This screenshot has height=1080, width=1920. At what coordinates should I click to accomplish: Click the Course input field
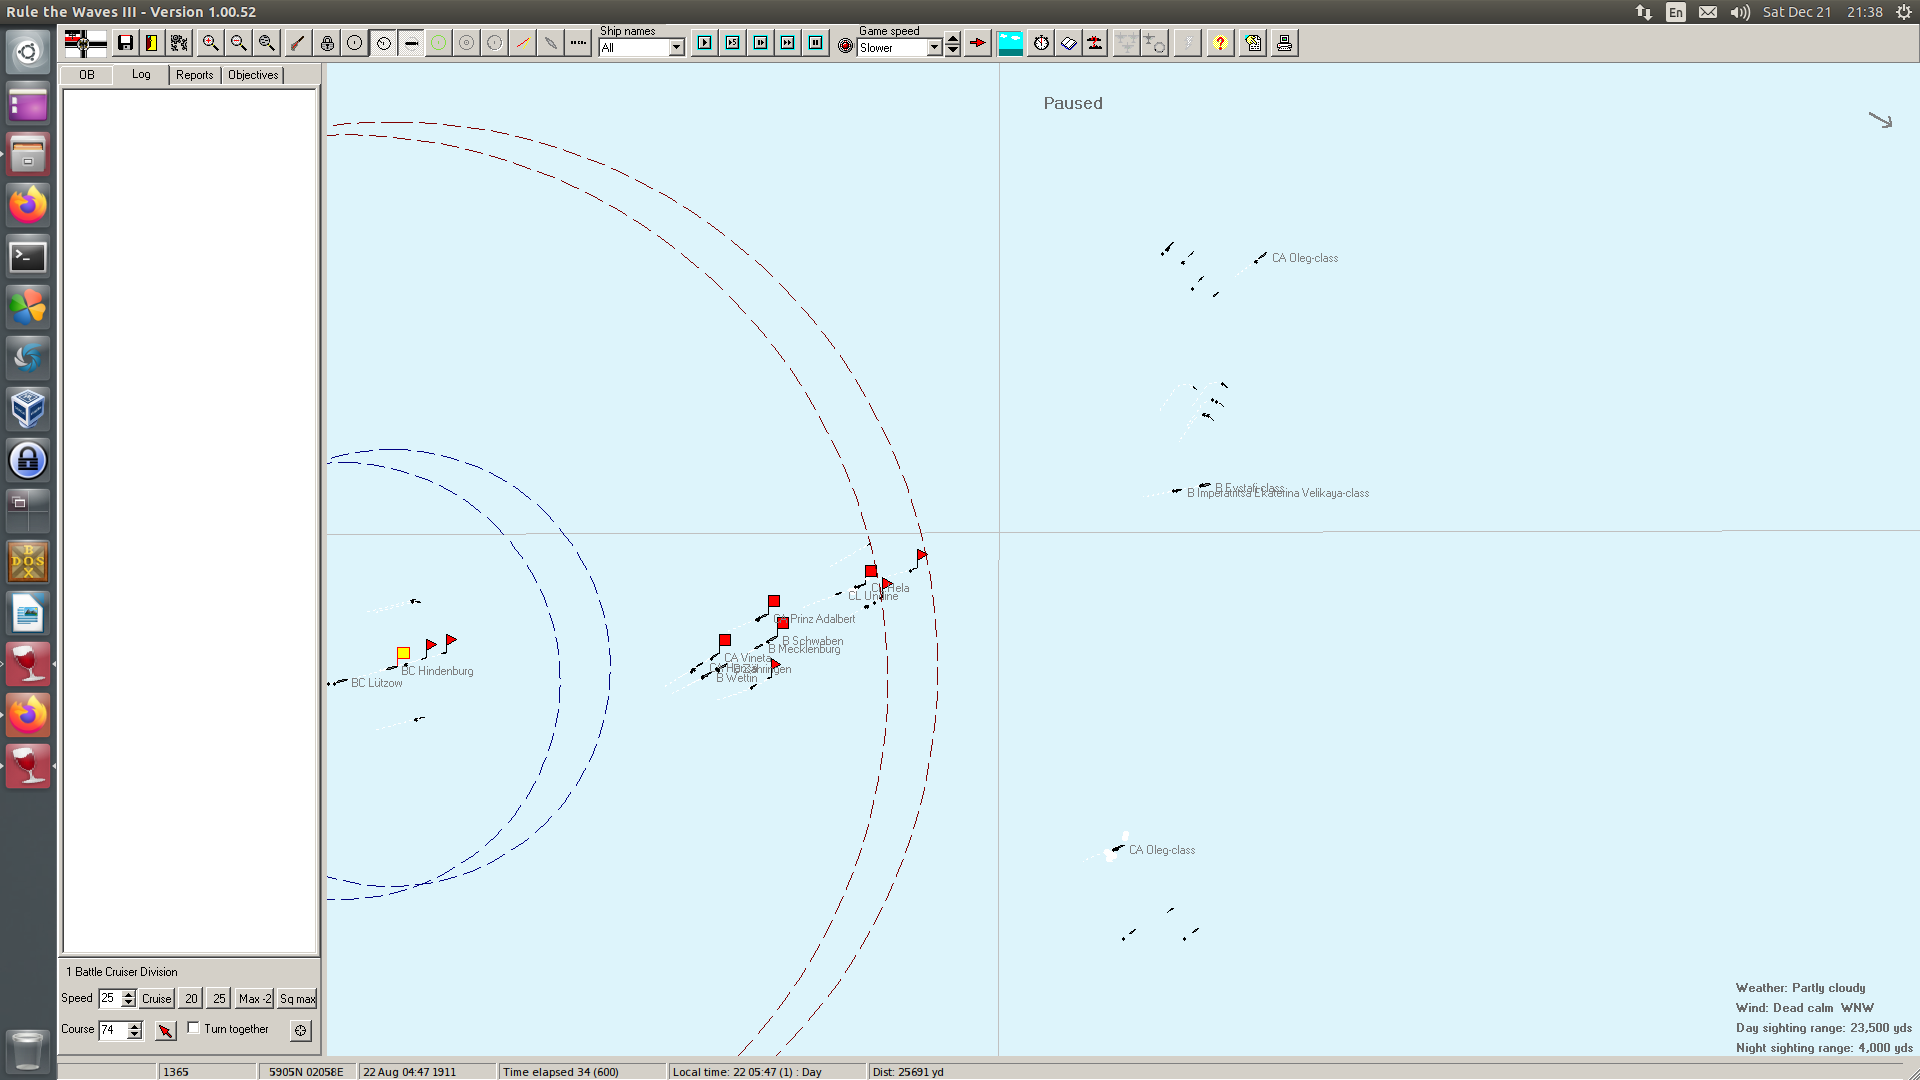click(x=113, y=1030)
